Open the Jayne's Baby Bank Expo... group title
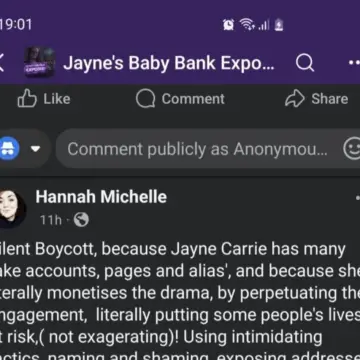360x360 pixels. tap(169, 63)
